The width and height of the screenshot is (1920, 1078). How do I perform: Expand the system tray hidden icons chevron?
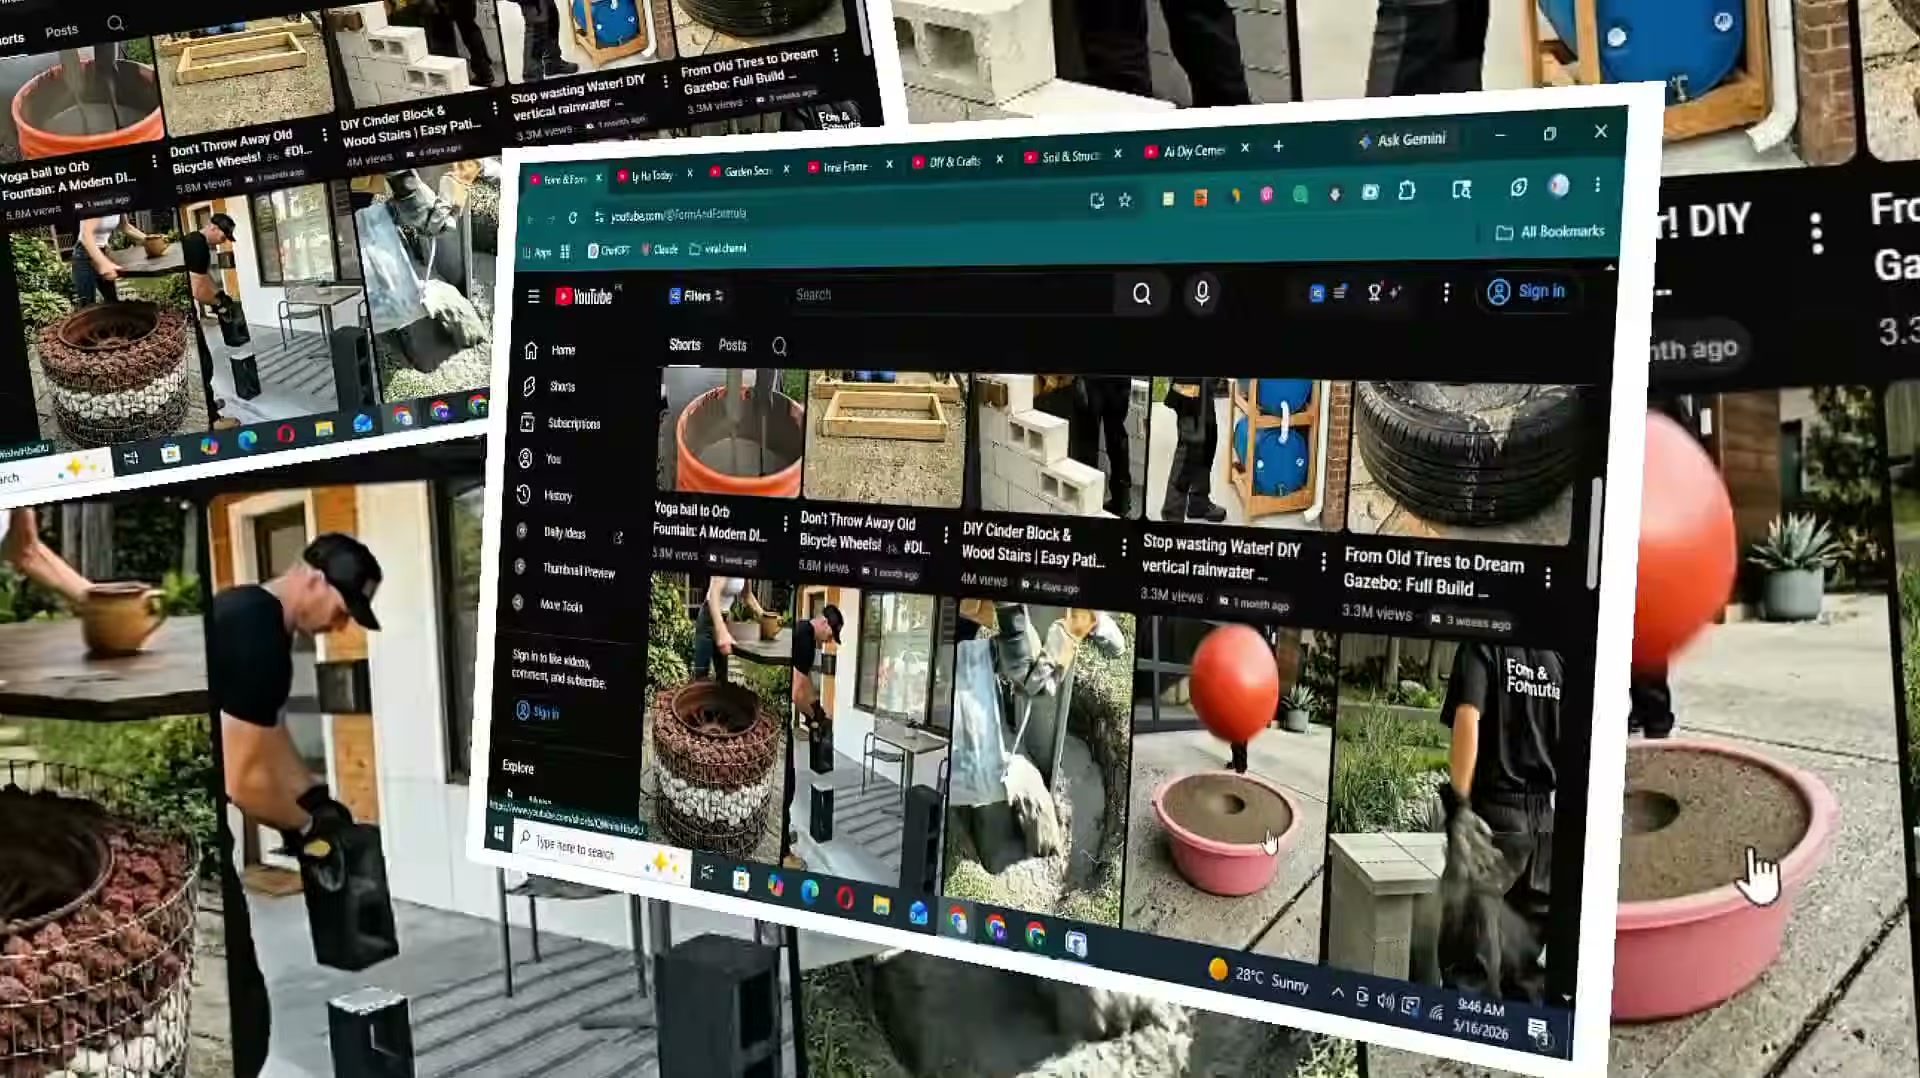(1337, 992)
